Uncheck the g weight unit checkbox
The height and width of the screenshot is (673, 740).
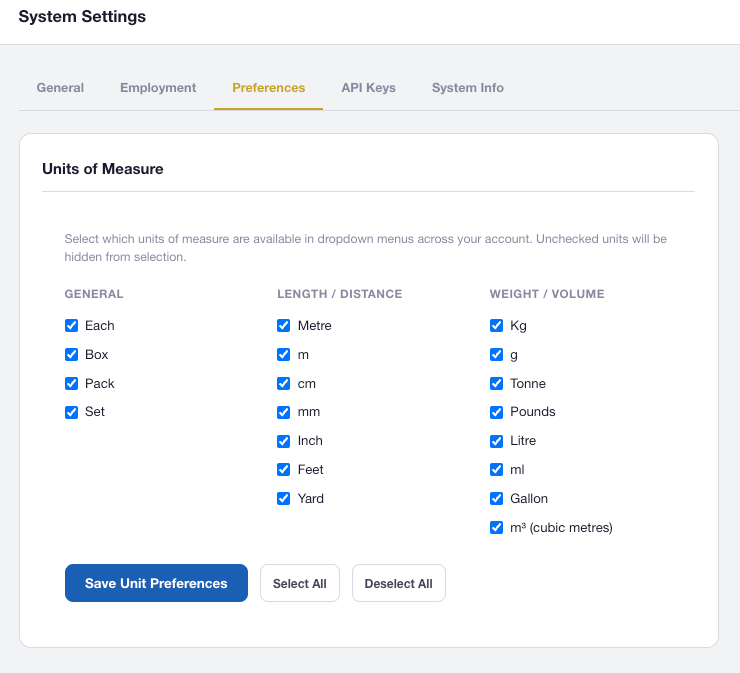(x=496, y=354)
